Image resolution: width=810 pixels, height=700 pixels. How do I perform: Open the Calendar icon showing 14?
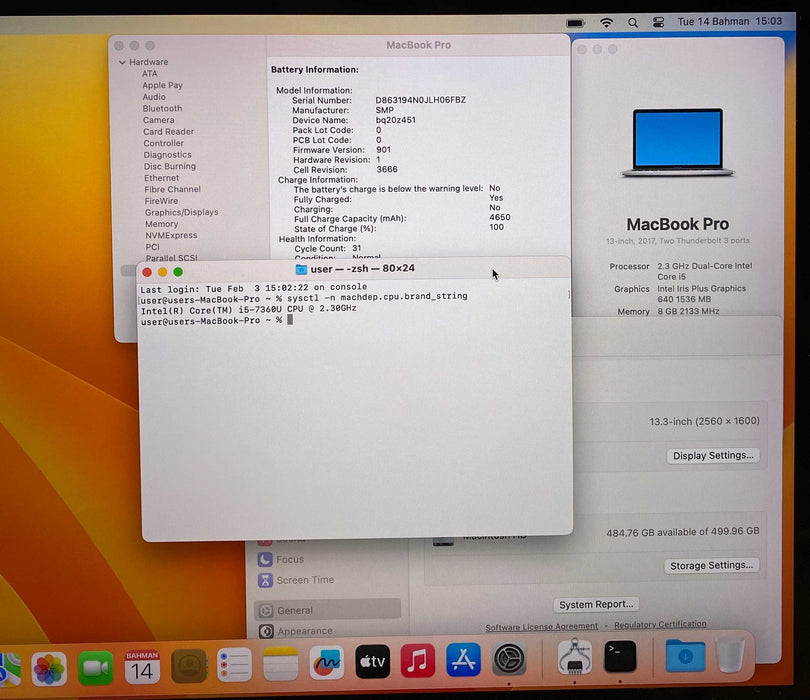pyautogui.click(x=142, y=666)
